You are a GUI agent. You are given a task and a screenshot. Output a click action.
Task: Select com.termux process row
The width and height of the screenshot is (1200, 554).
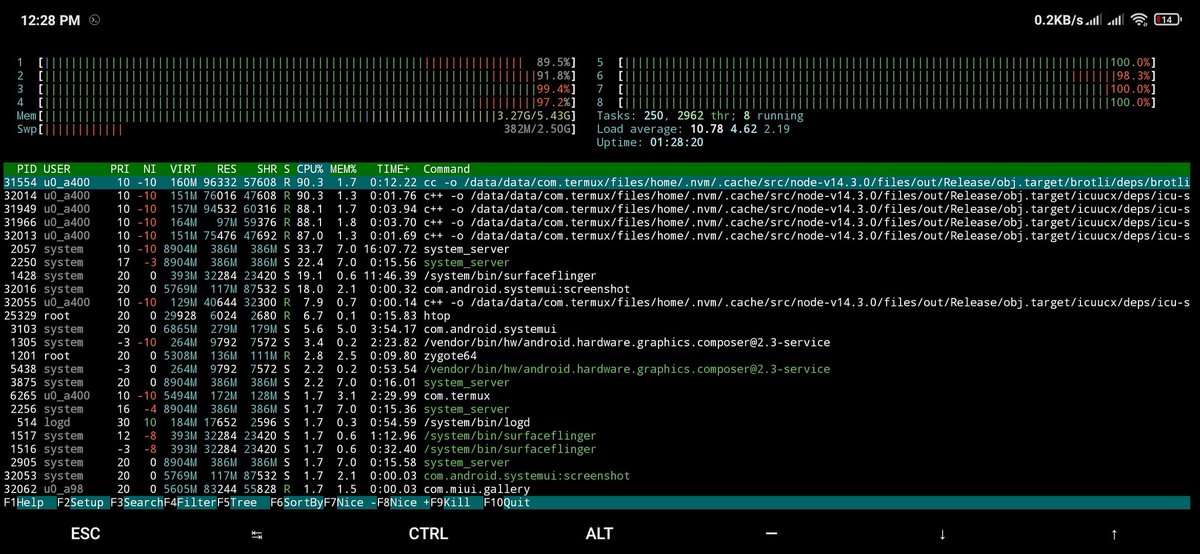click(597, 396)
